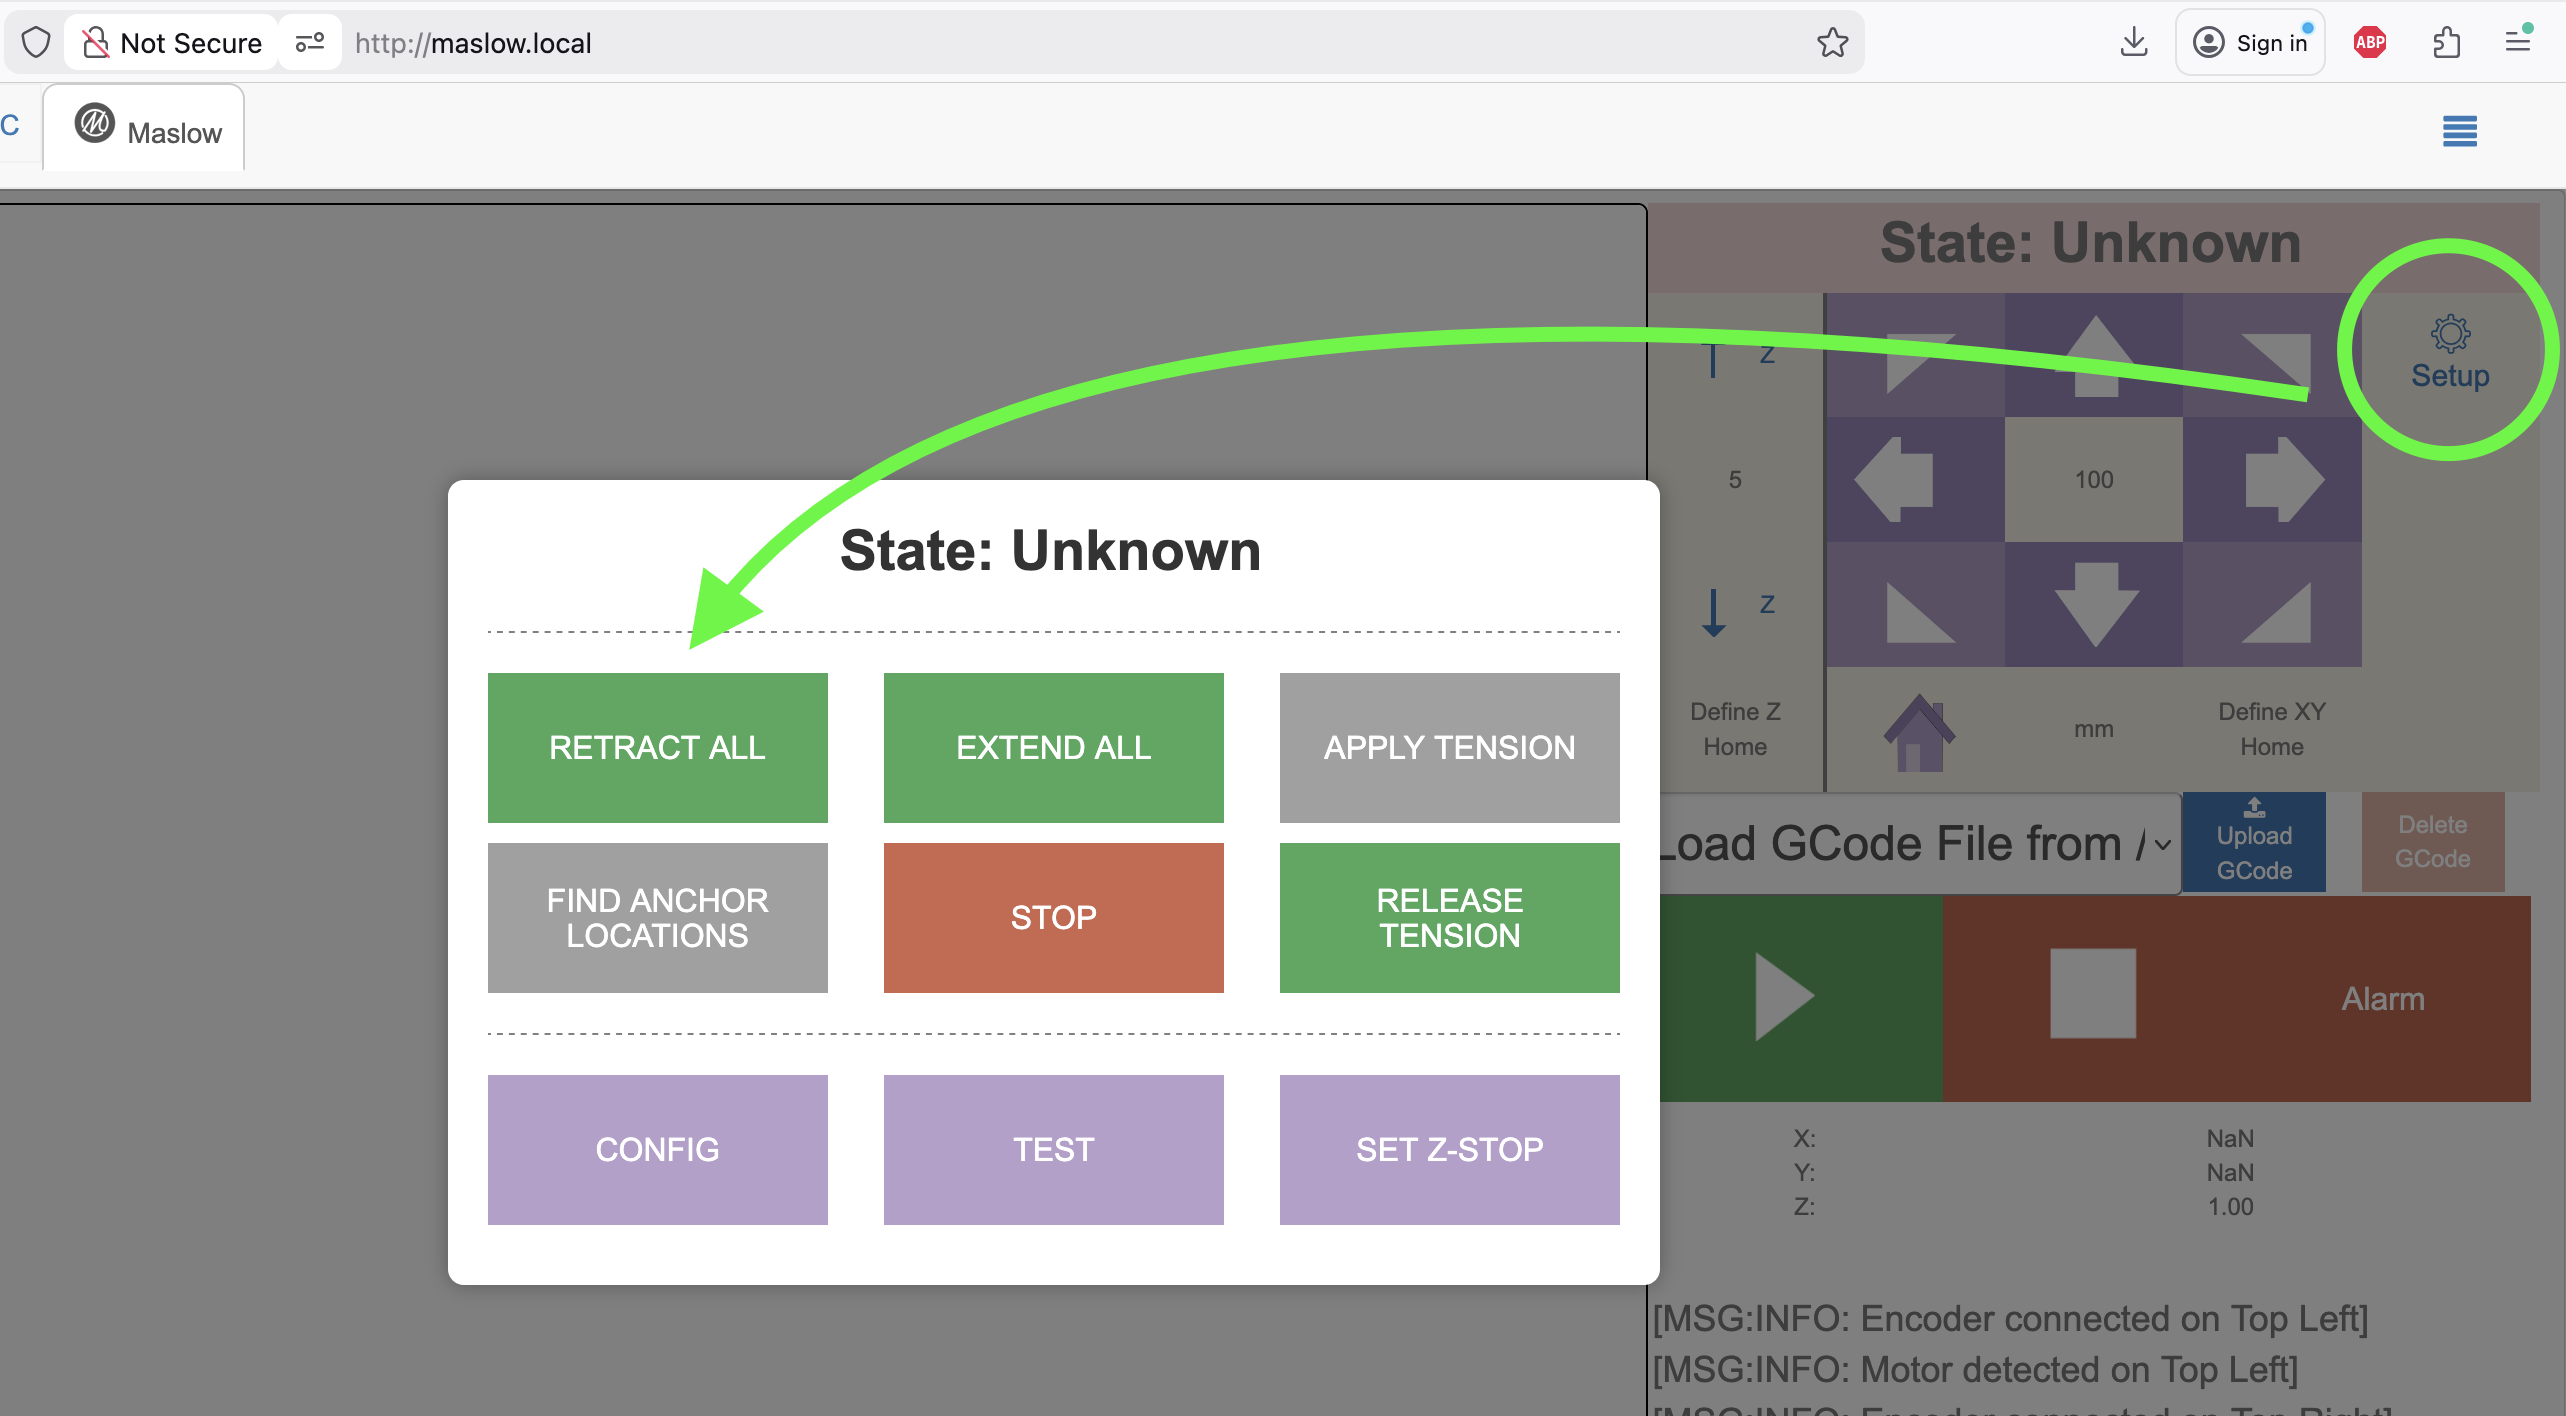Open the browser downloads icon
The width and height of the screenshot is (2566, 1416).
2133,43
